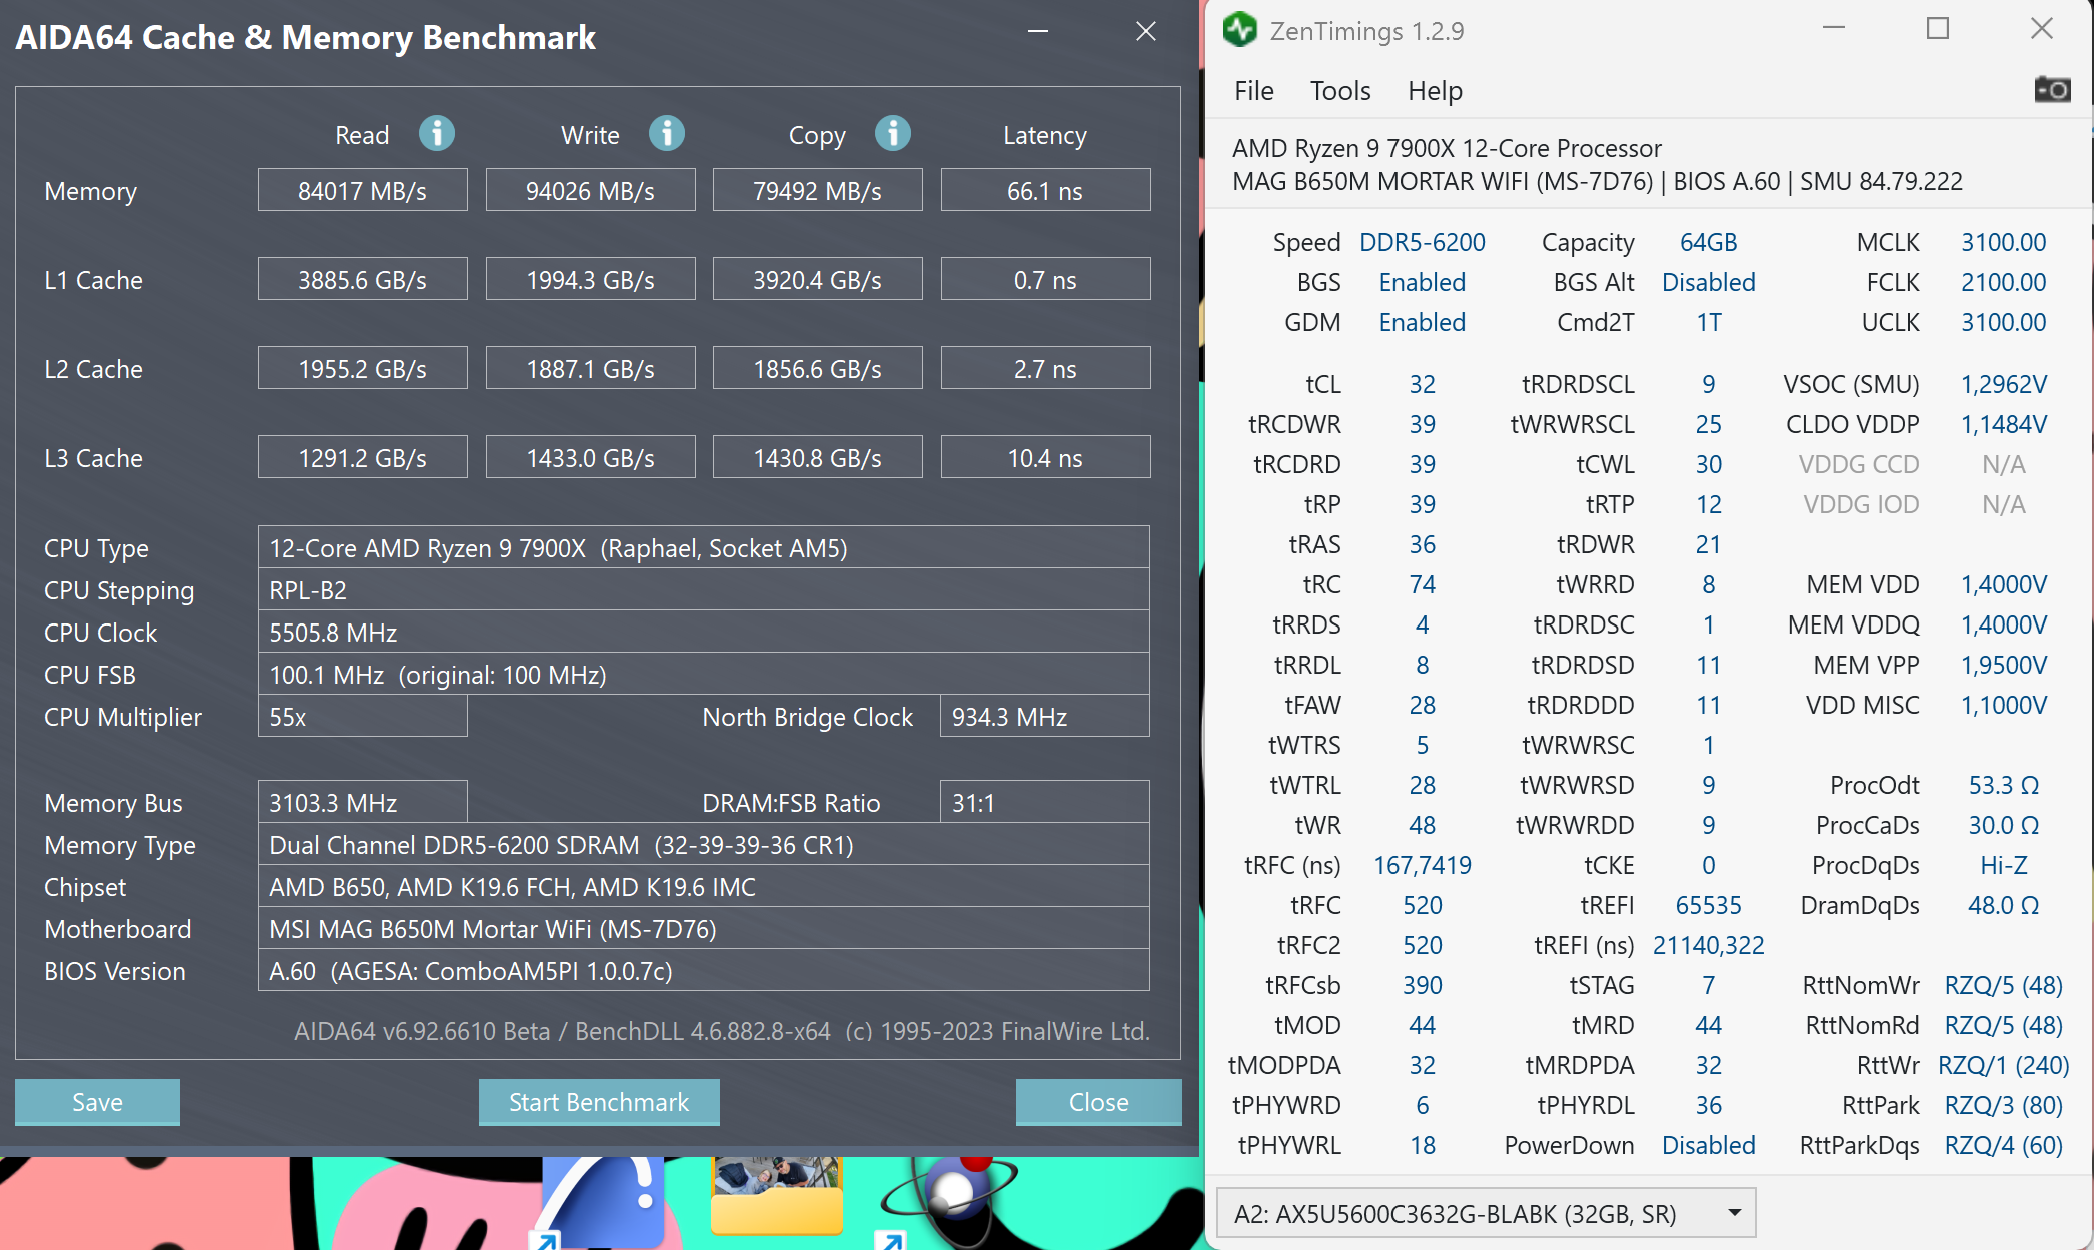Click the Copy info icon

coord(892,133)
